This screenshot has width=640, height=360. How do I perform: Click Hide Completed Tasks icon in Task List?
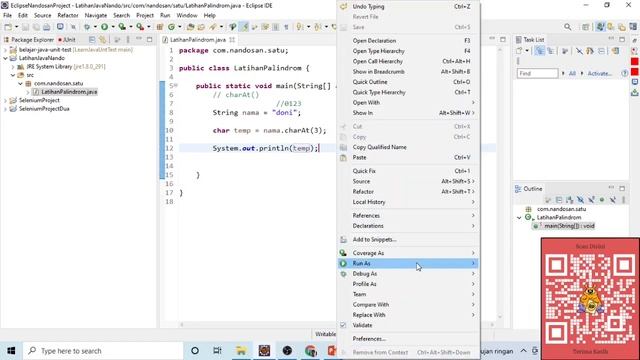tap(579, 51)
